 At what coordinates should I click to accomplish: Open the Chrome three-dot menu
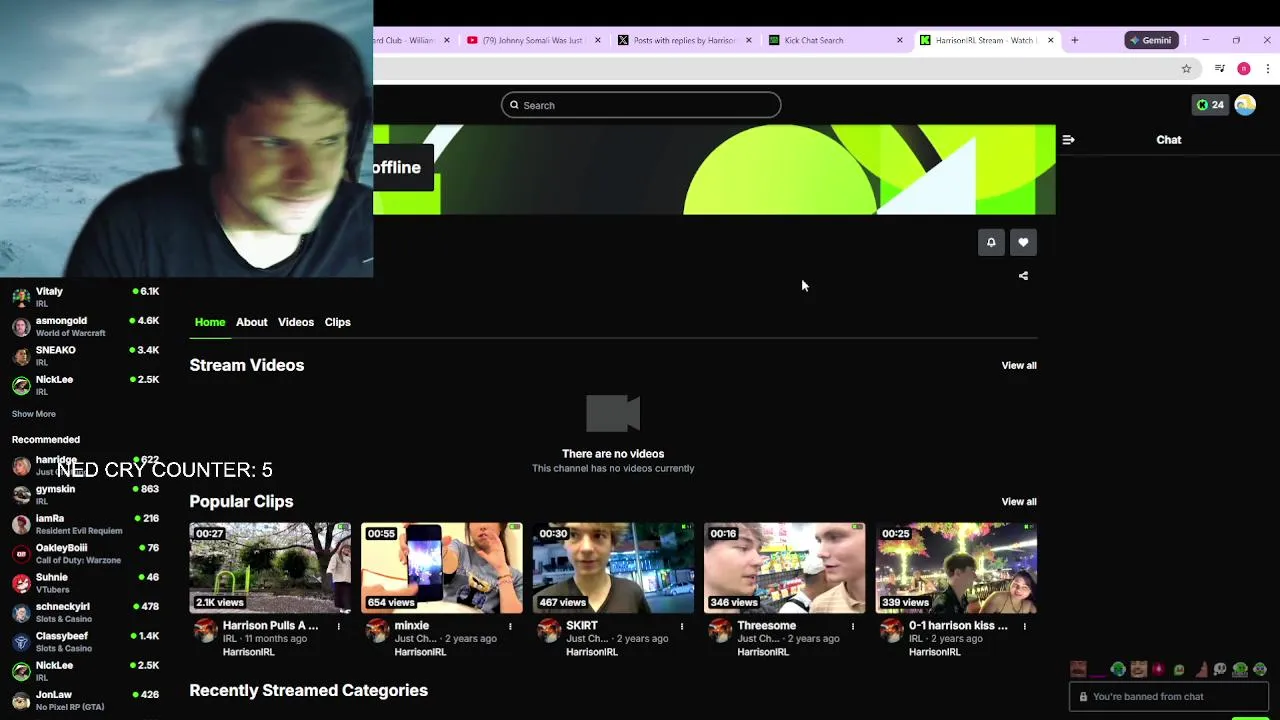(1267, 69)
